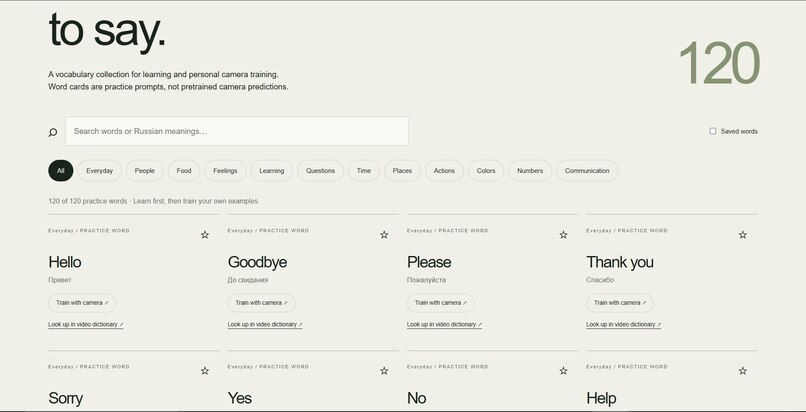Look up Thank you in video dictionary
This screenshot has height=412, width=806.
(624, 325)
